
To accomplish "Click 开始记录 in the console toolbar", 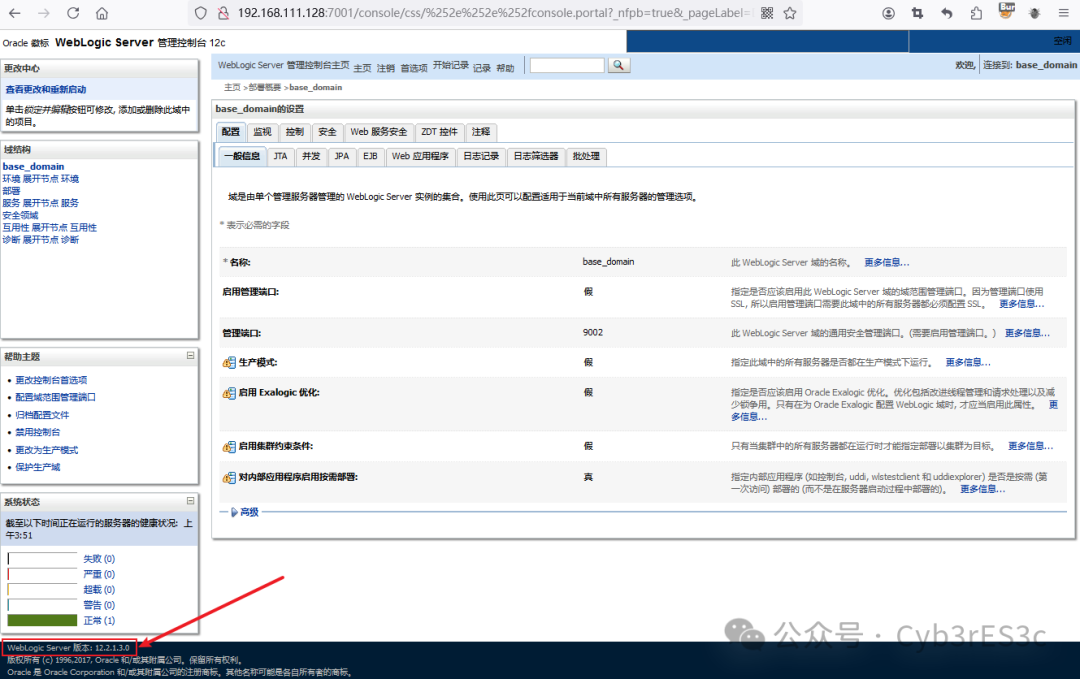I will point(451,65).
